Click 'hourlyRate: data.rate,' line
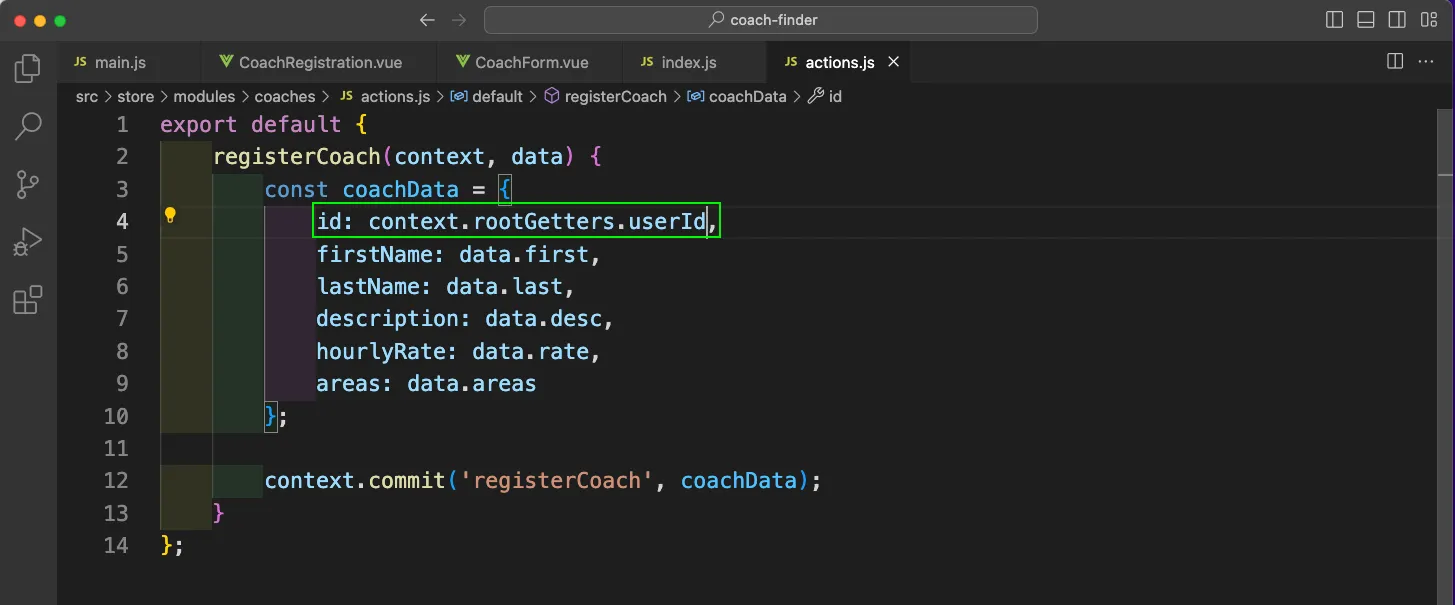1455x605 pixels. 459,352
